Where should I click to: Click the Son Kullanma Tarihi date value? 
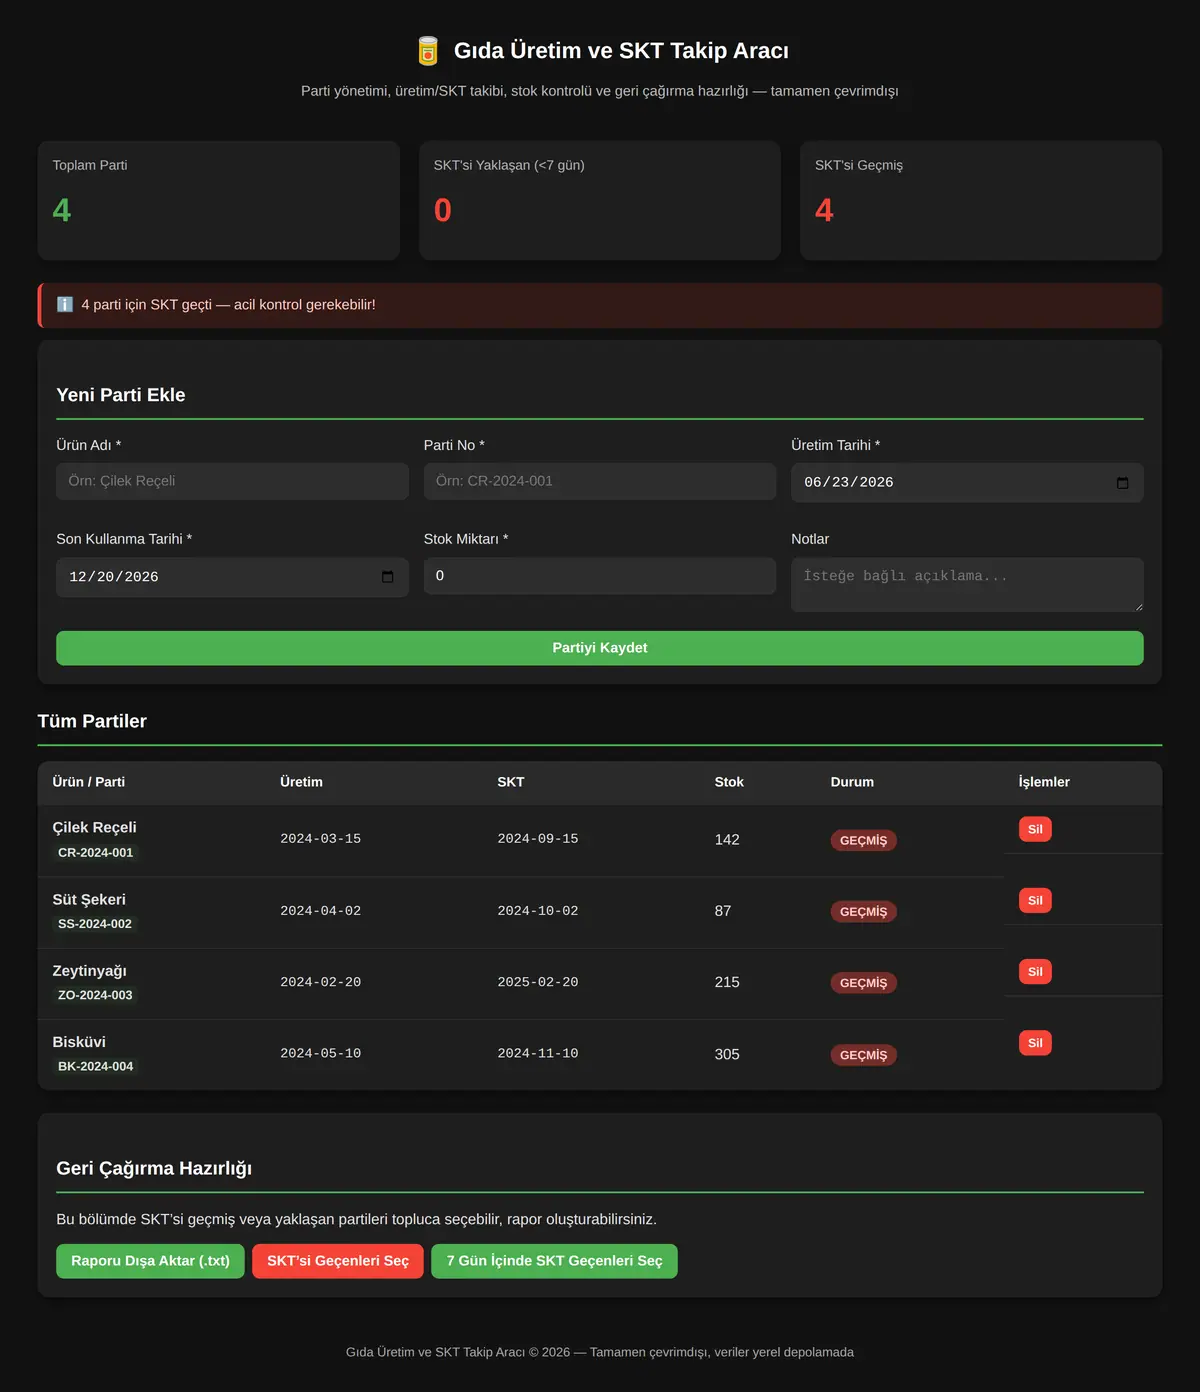[114, 577]
